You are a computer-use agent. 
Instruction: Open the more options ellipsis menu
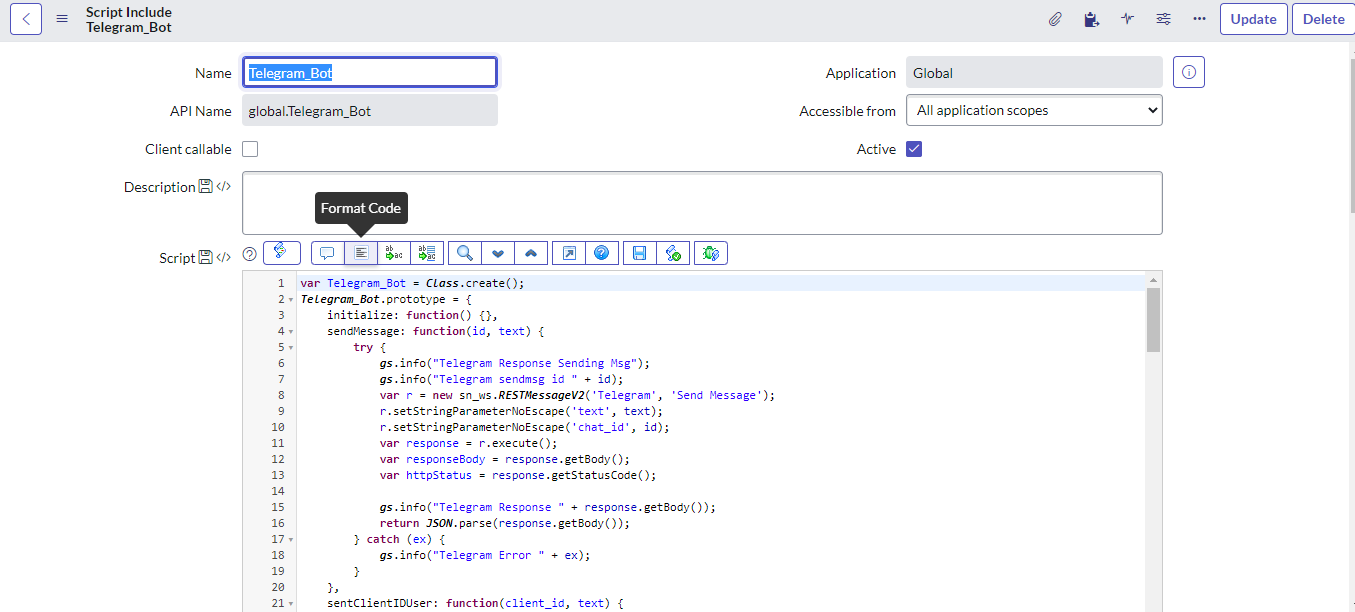click(1199, 19)
